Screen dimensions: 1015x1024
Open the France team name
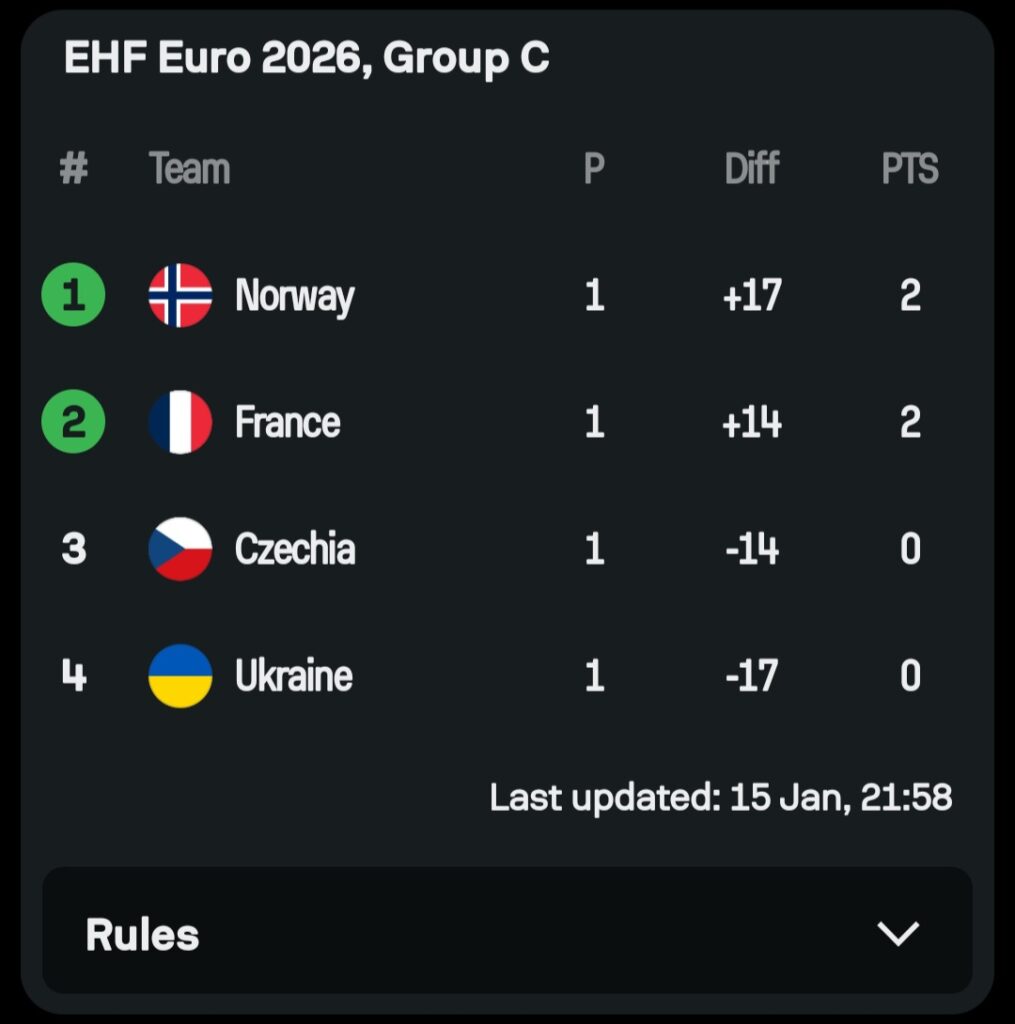[x=288, y=422]
